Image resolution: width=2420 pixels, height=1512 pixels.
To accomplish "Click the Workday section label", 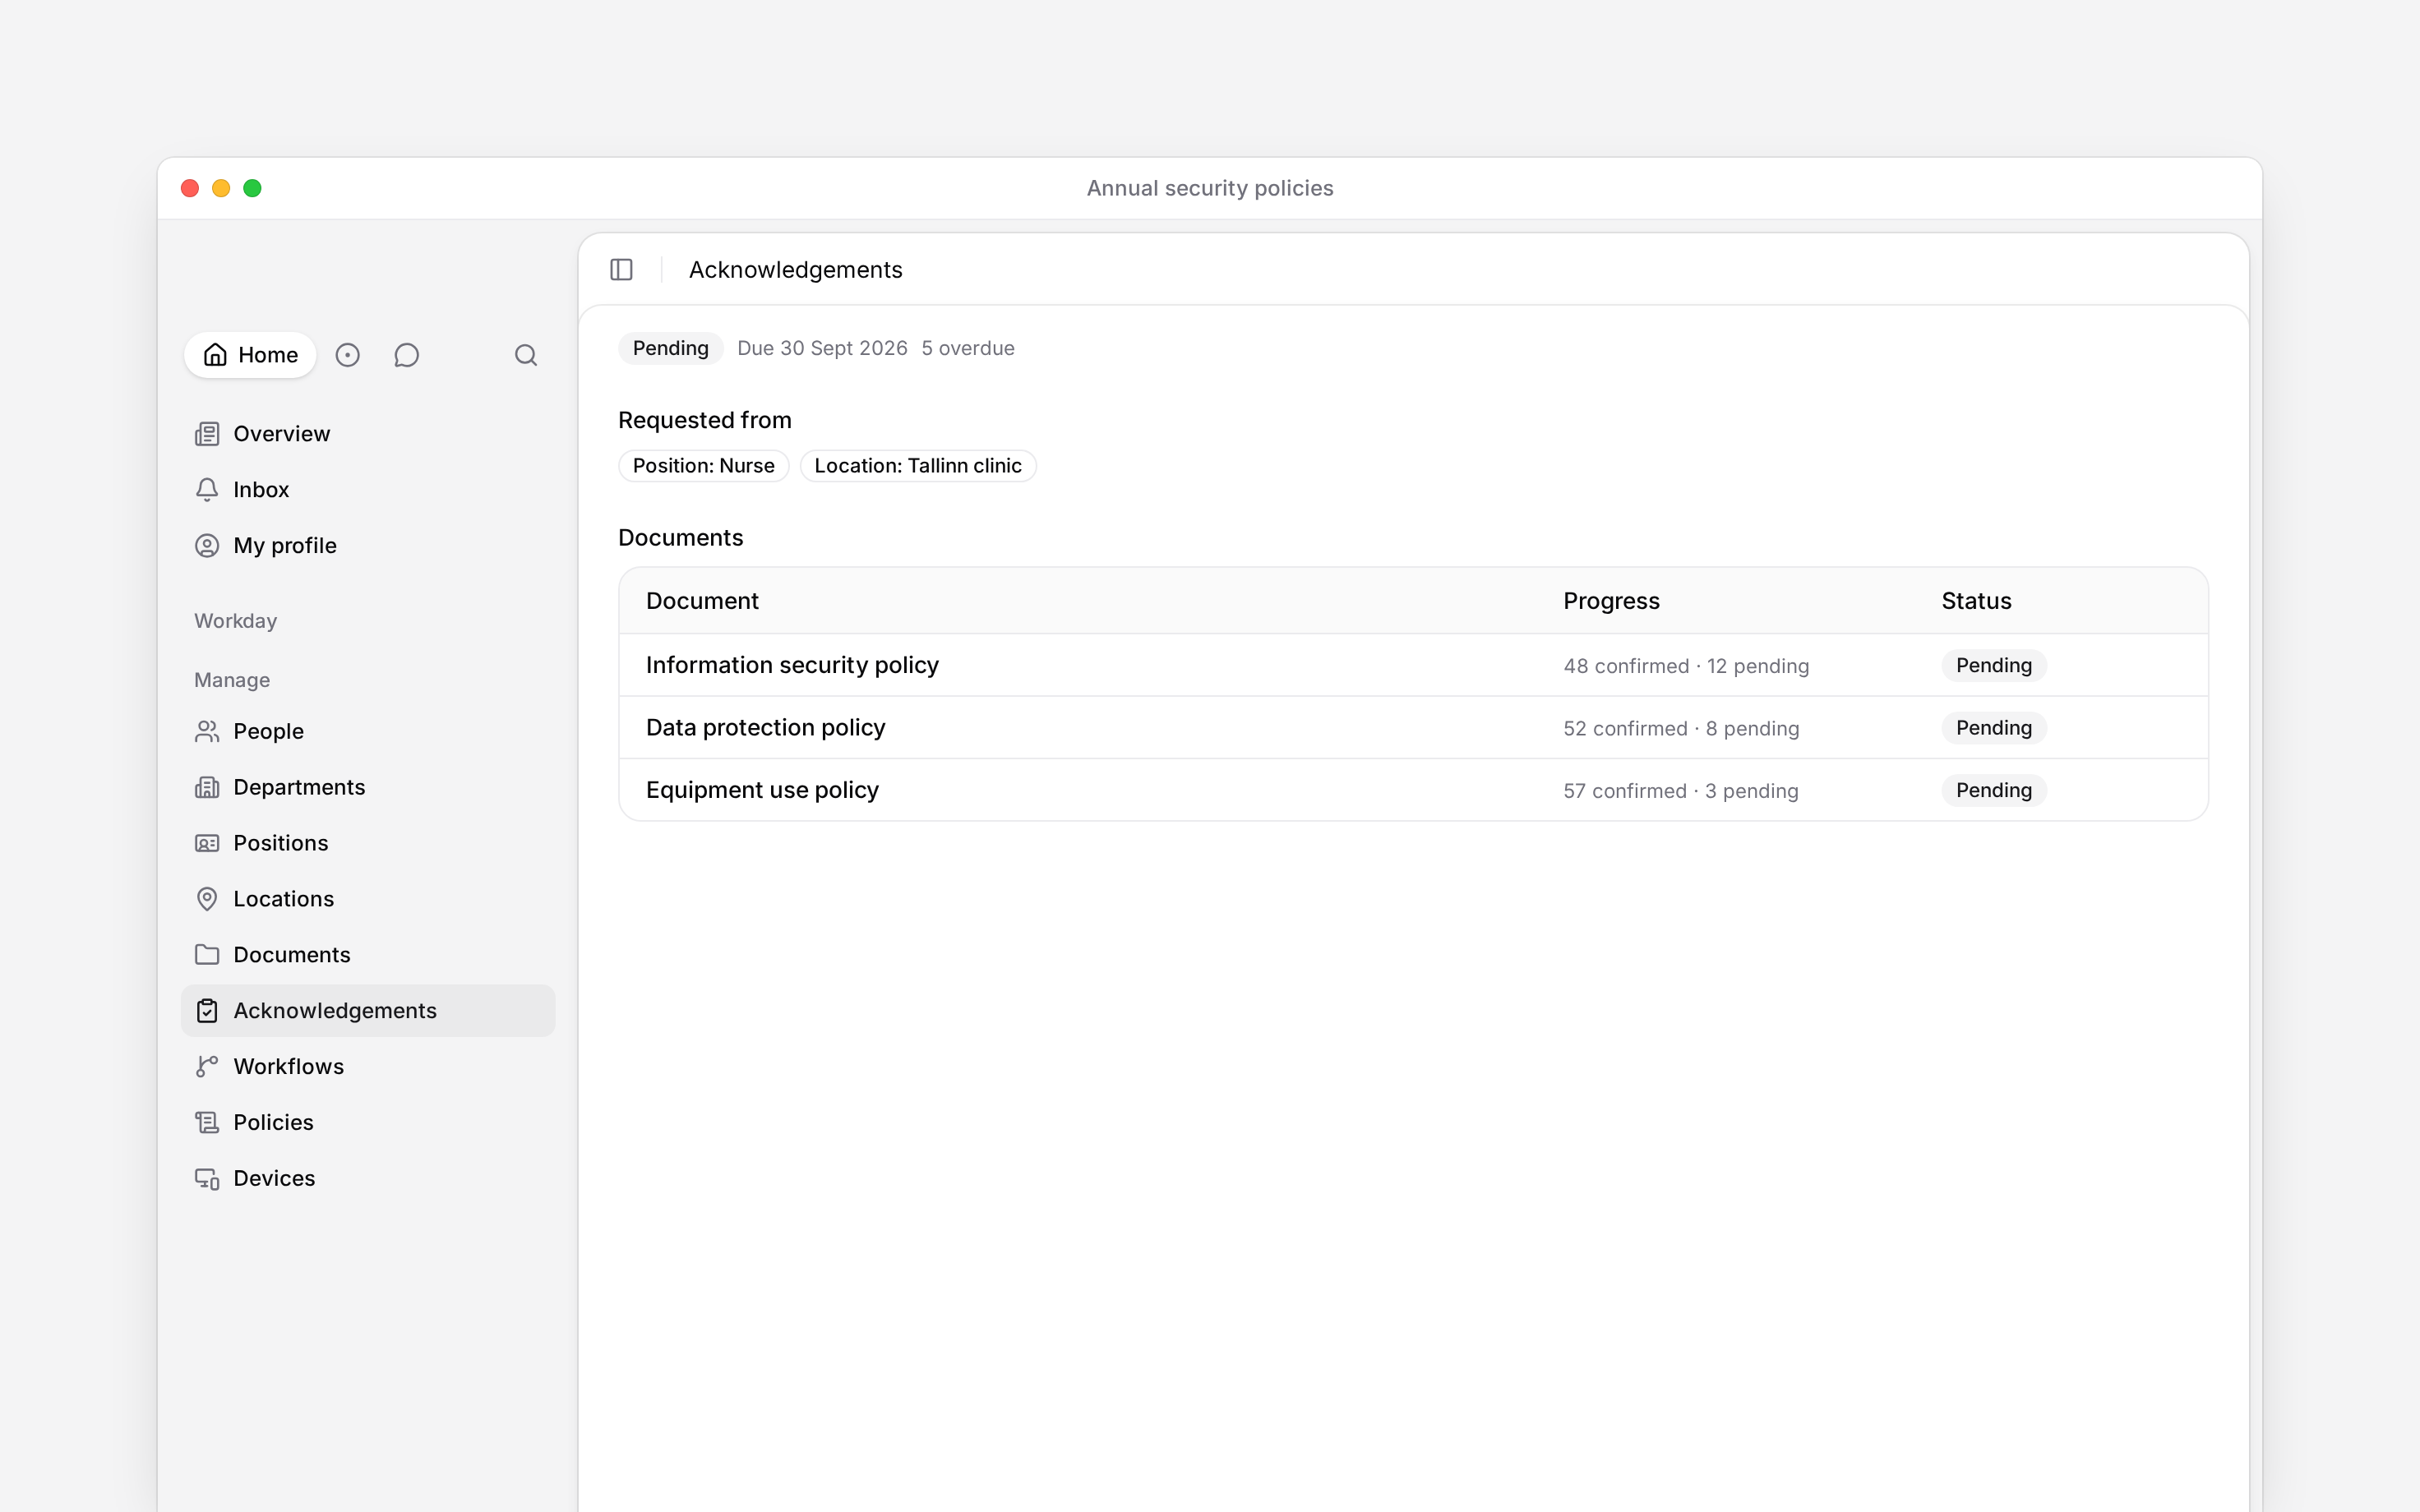I will pyautogui.click(x=235, y=621).
